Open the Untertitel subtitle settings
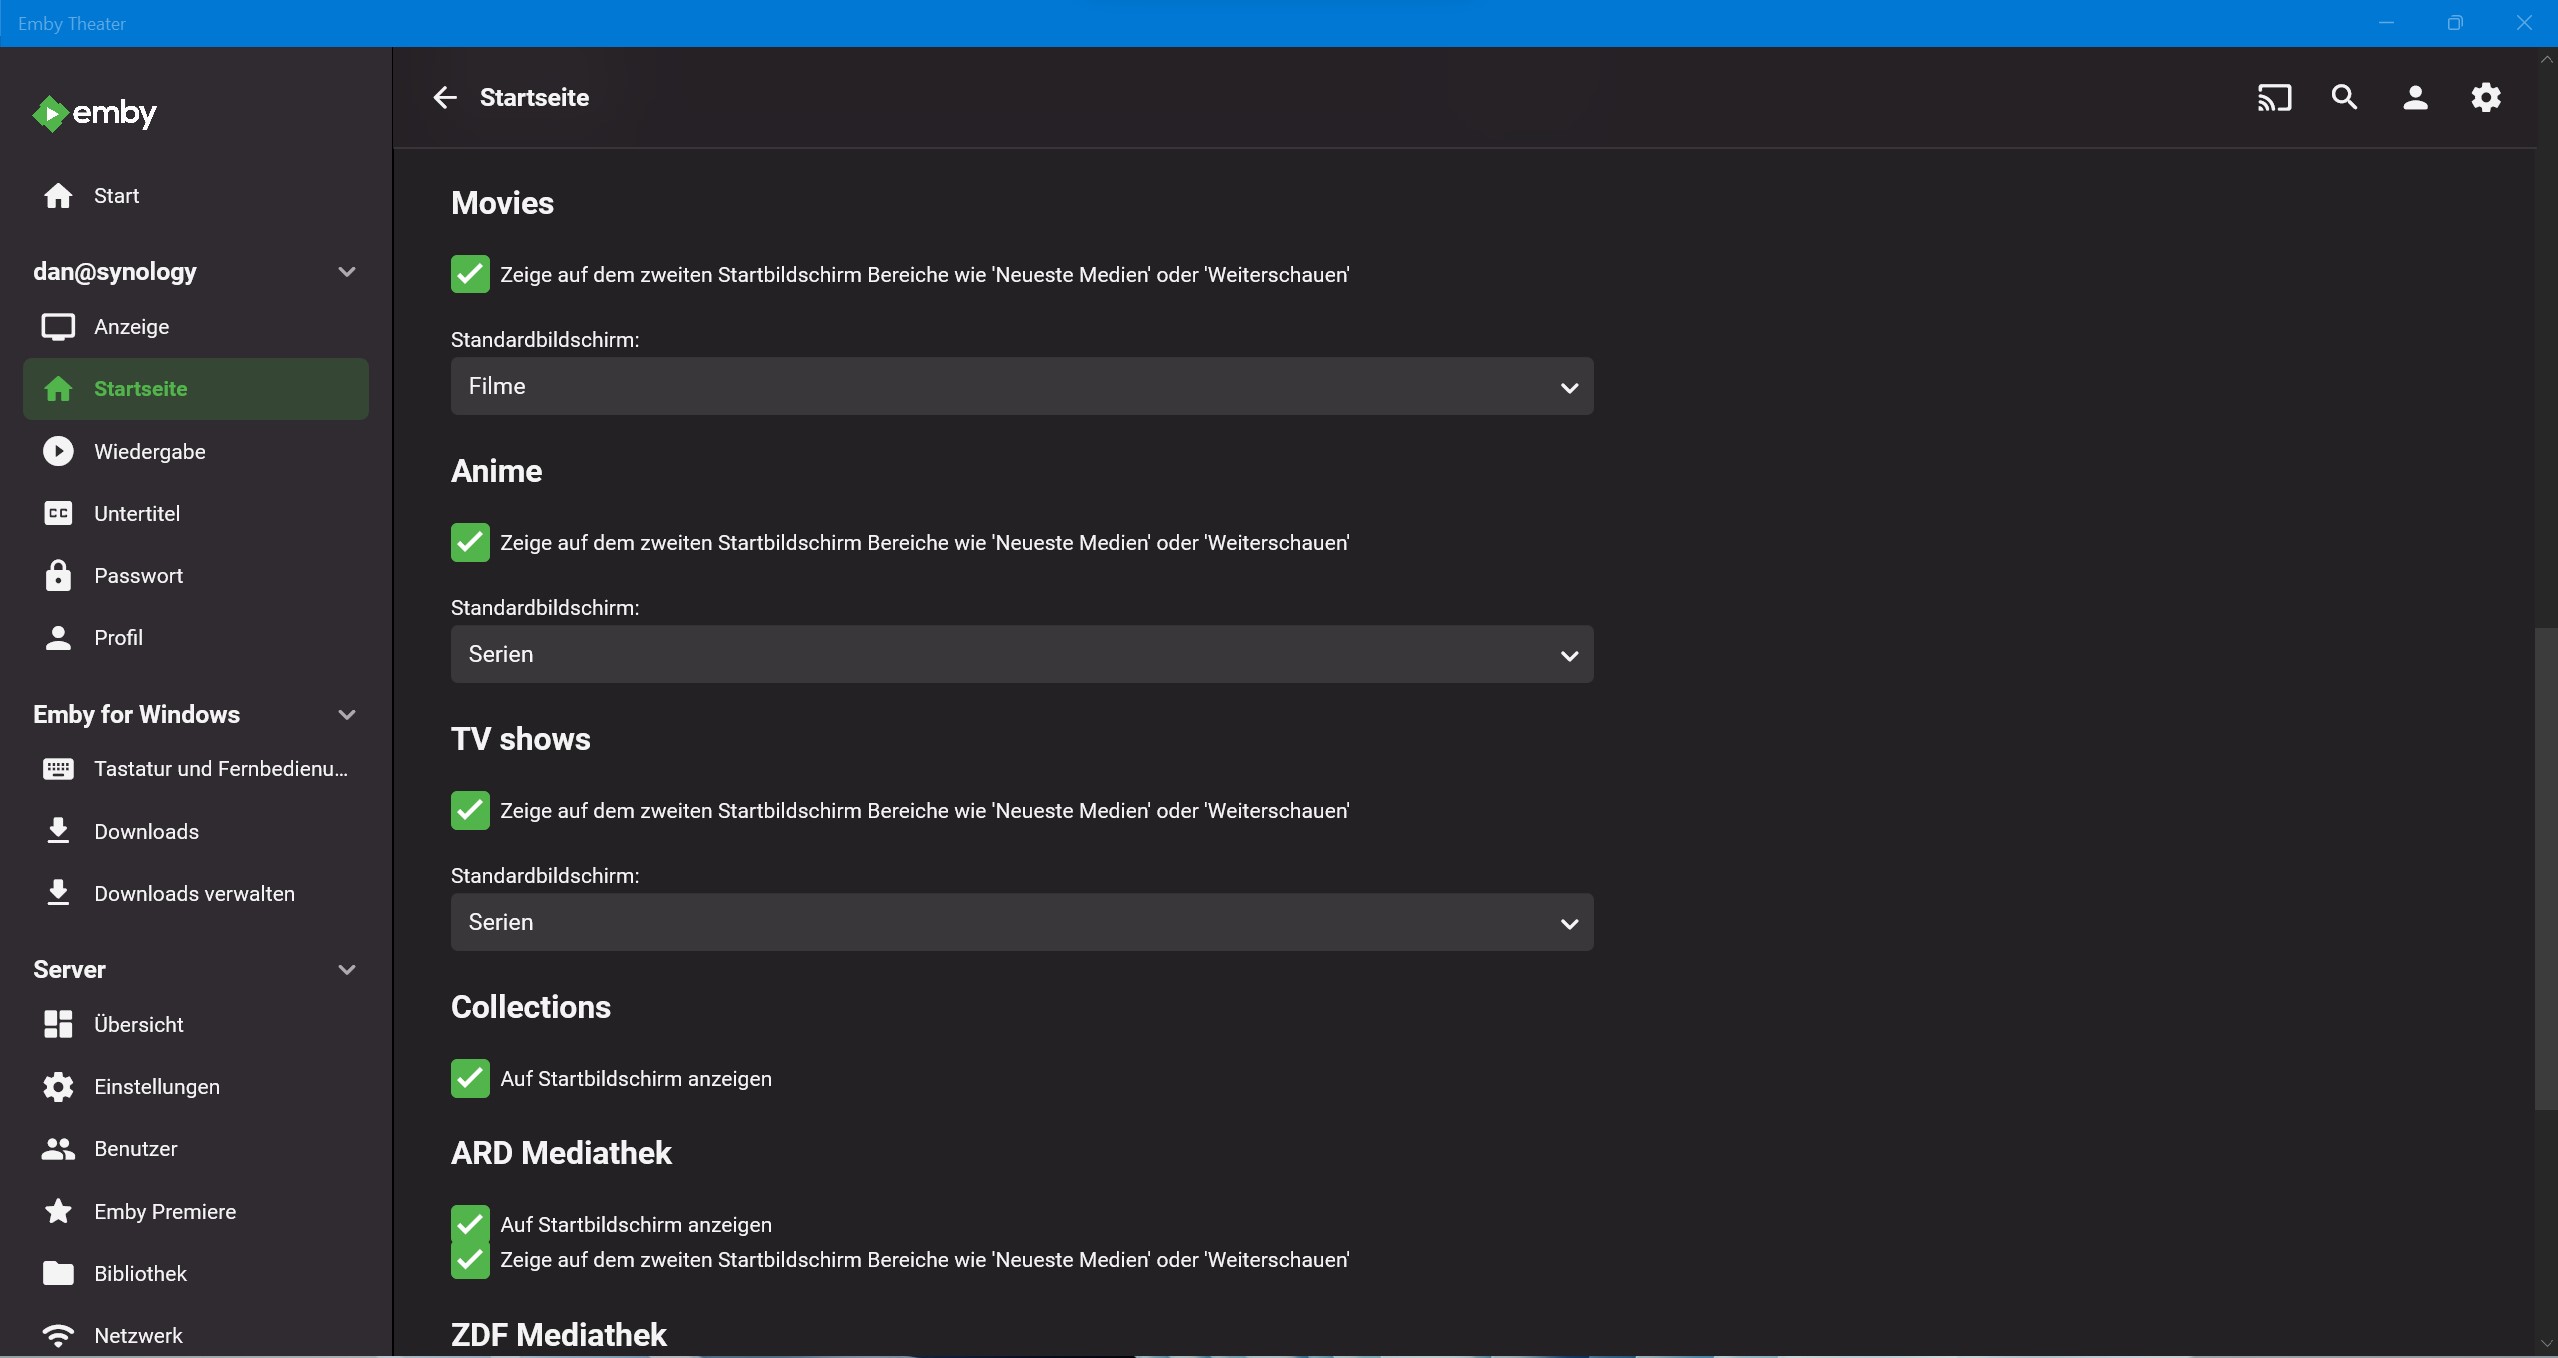This screenshot has width=2558, height=1358. click(x=136, y=513)
